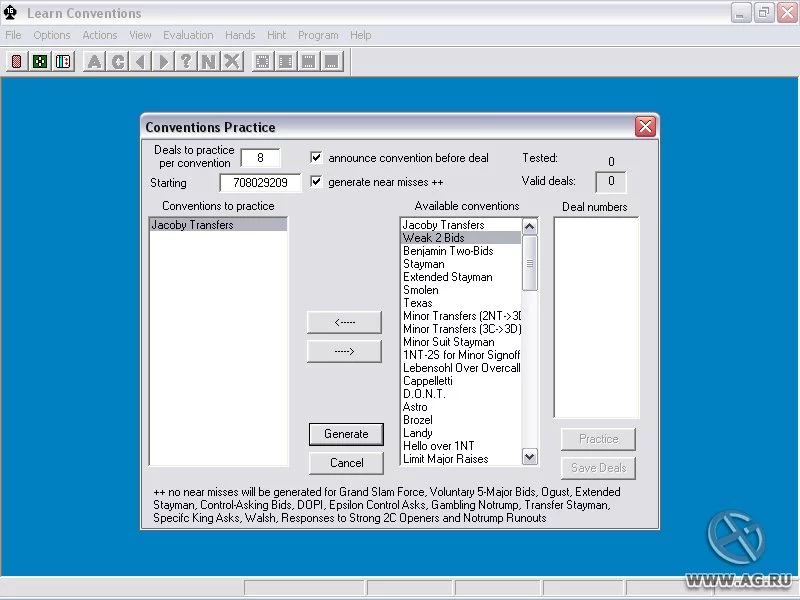Image resolution: width=800 pixels, height=600 pixels.
Task: Click the disabled Practice button
Action: click(x=598, y=439)
